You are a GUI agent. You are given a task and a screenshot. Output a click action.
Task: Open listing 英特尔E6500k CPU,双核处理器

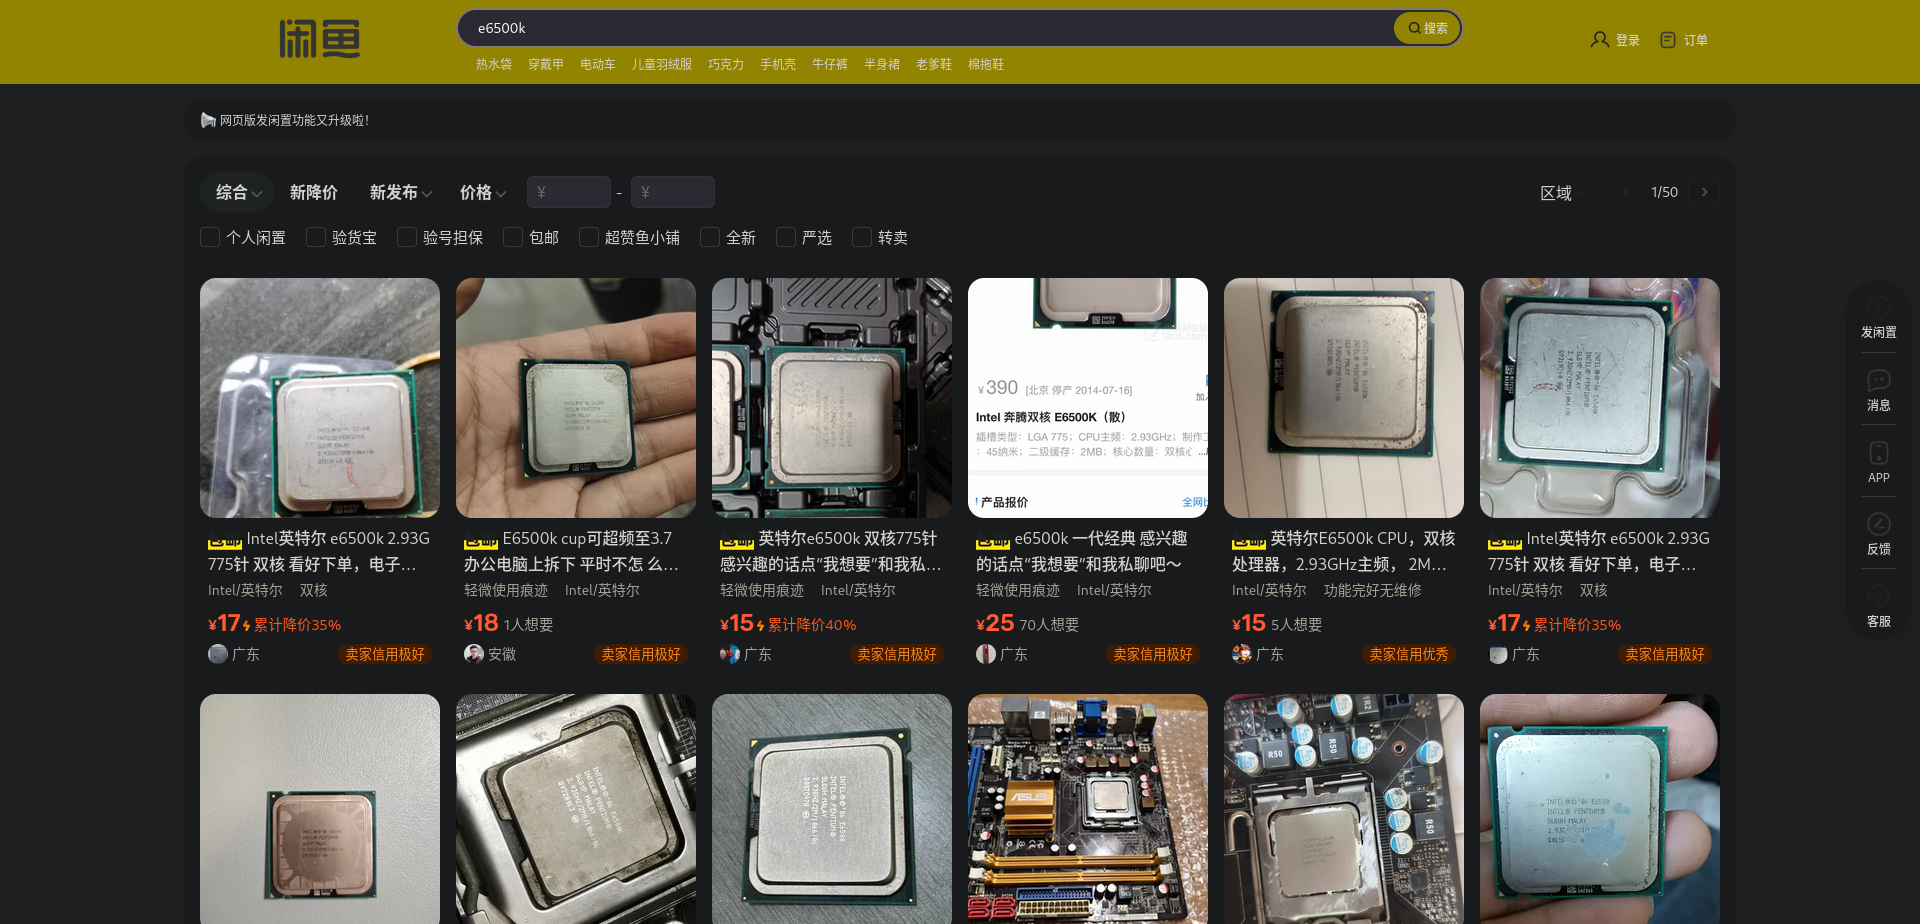click(1343, 551)
